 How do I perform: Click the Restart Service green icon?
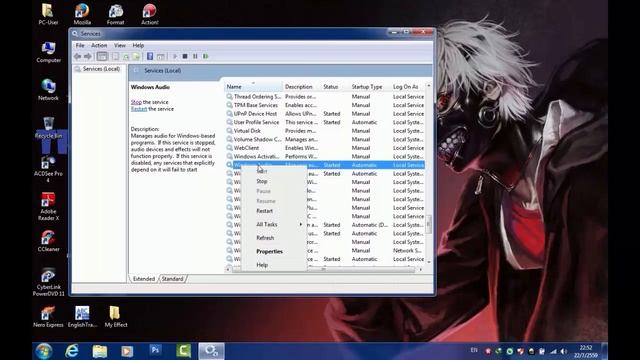click(x=205, y=56)
